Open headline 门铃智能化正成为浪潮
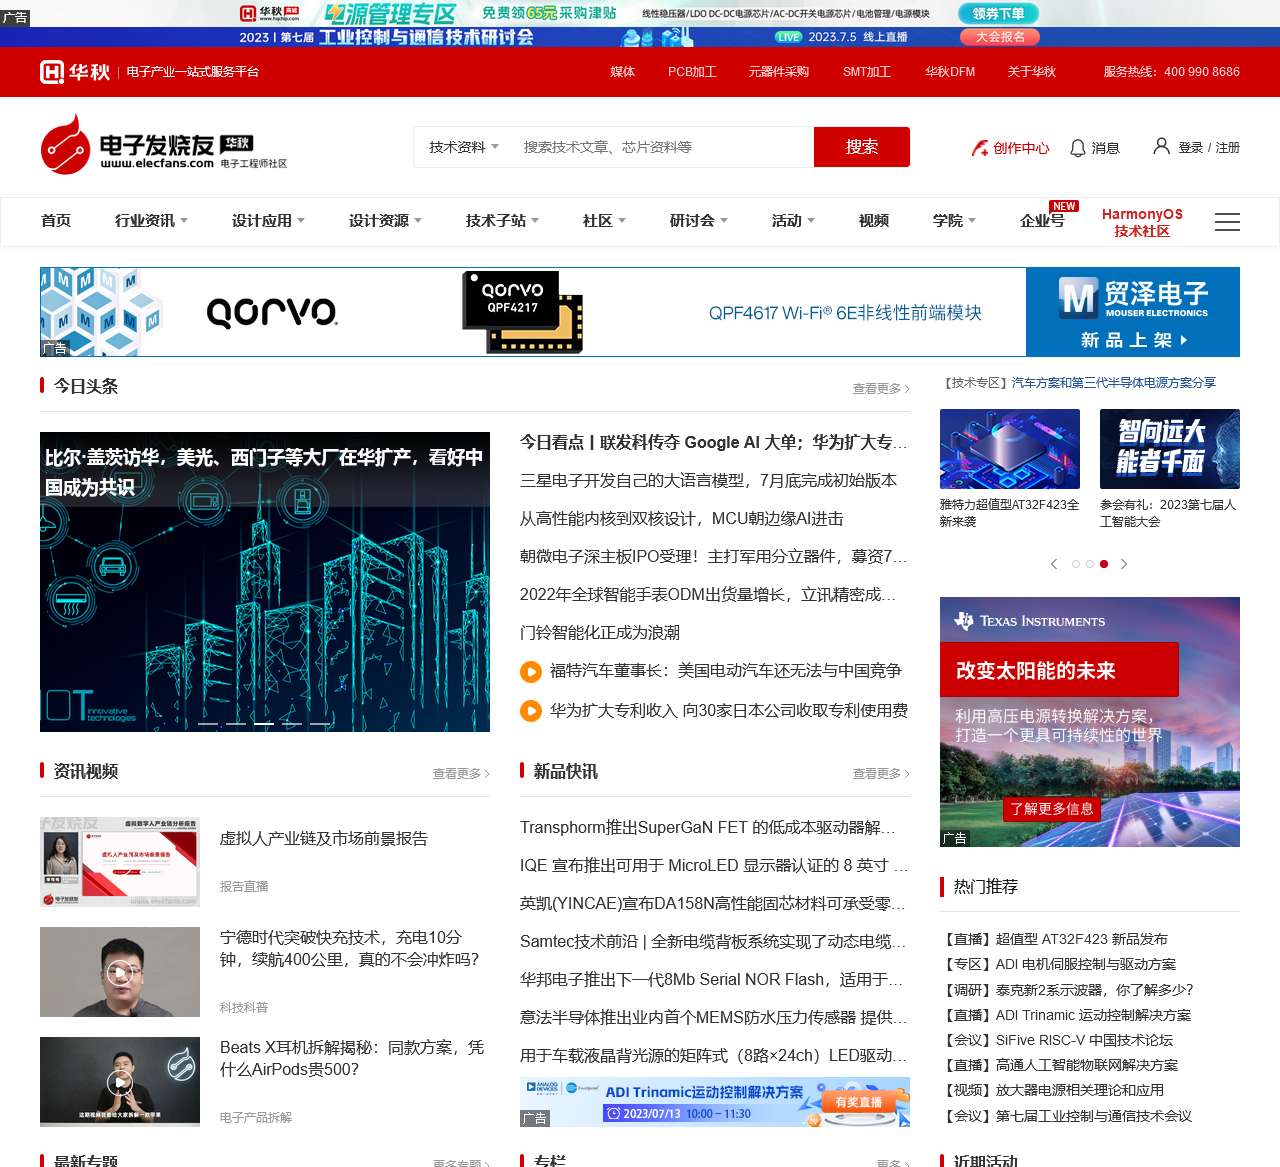1280x1167 pixels. tap(600, 633)
